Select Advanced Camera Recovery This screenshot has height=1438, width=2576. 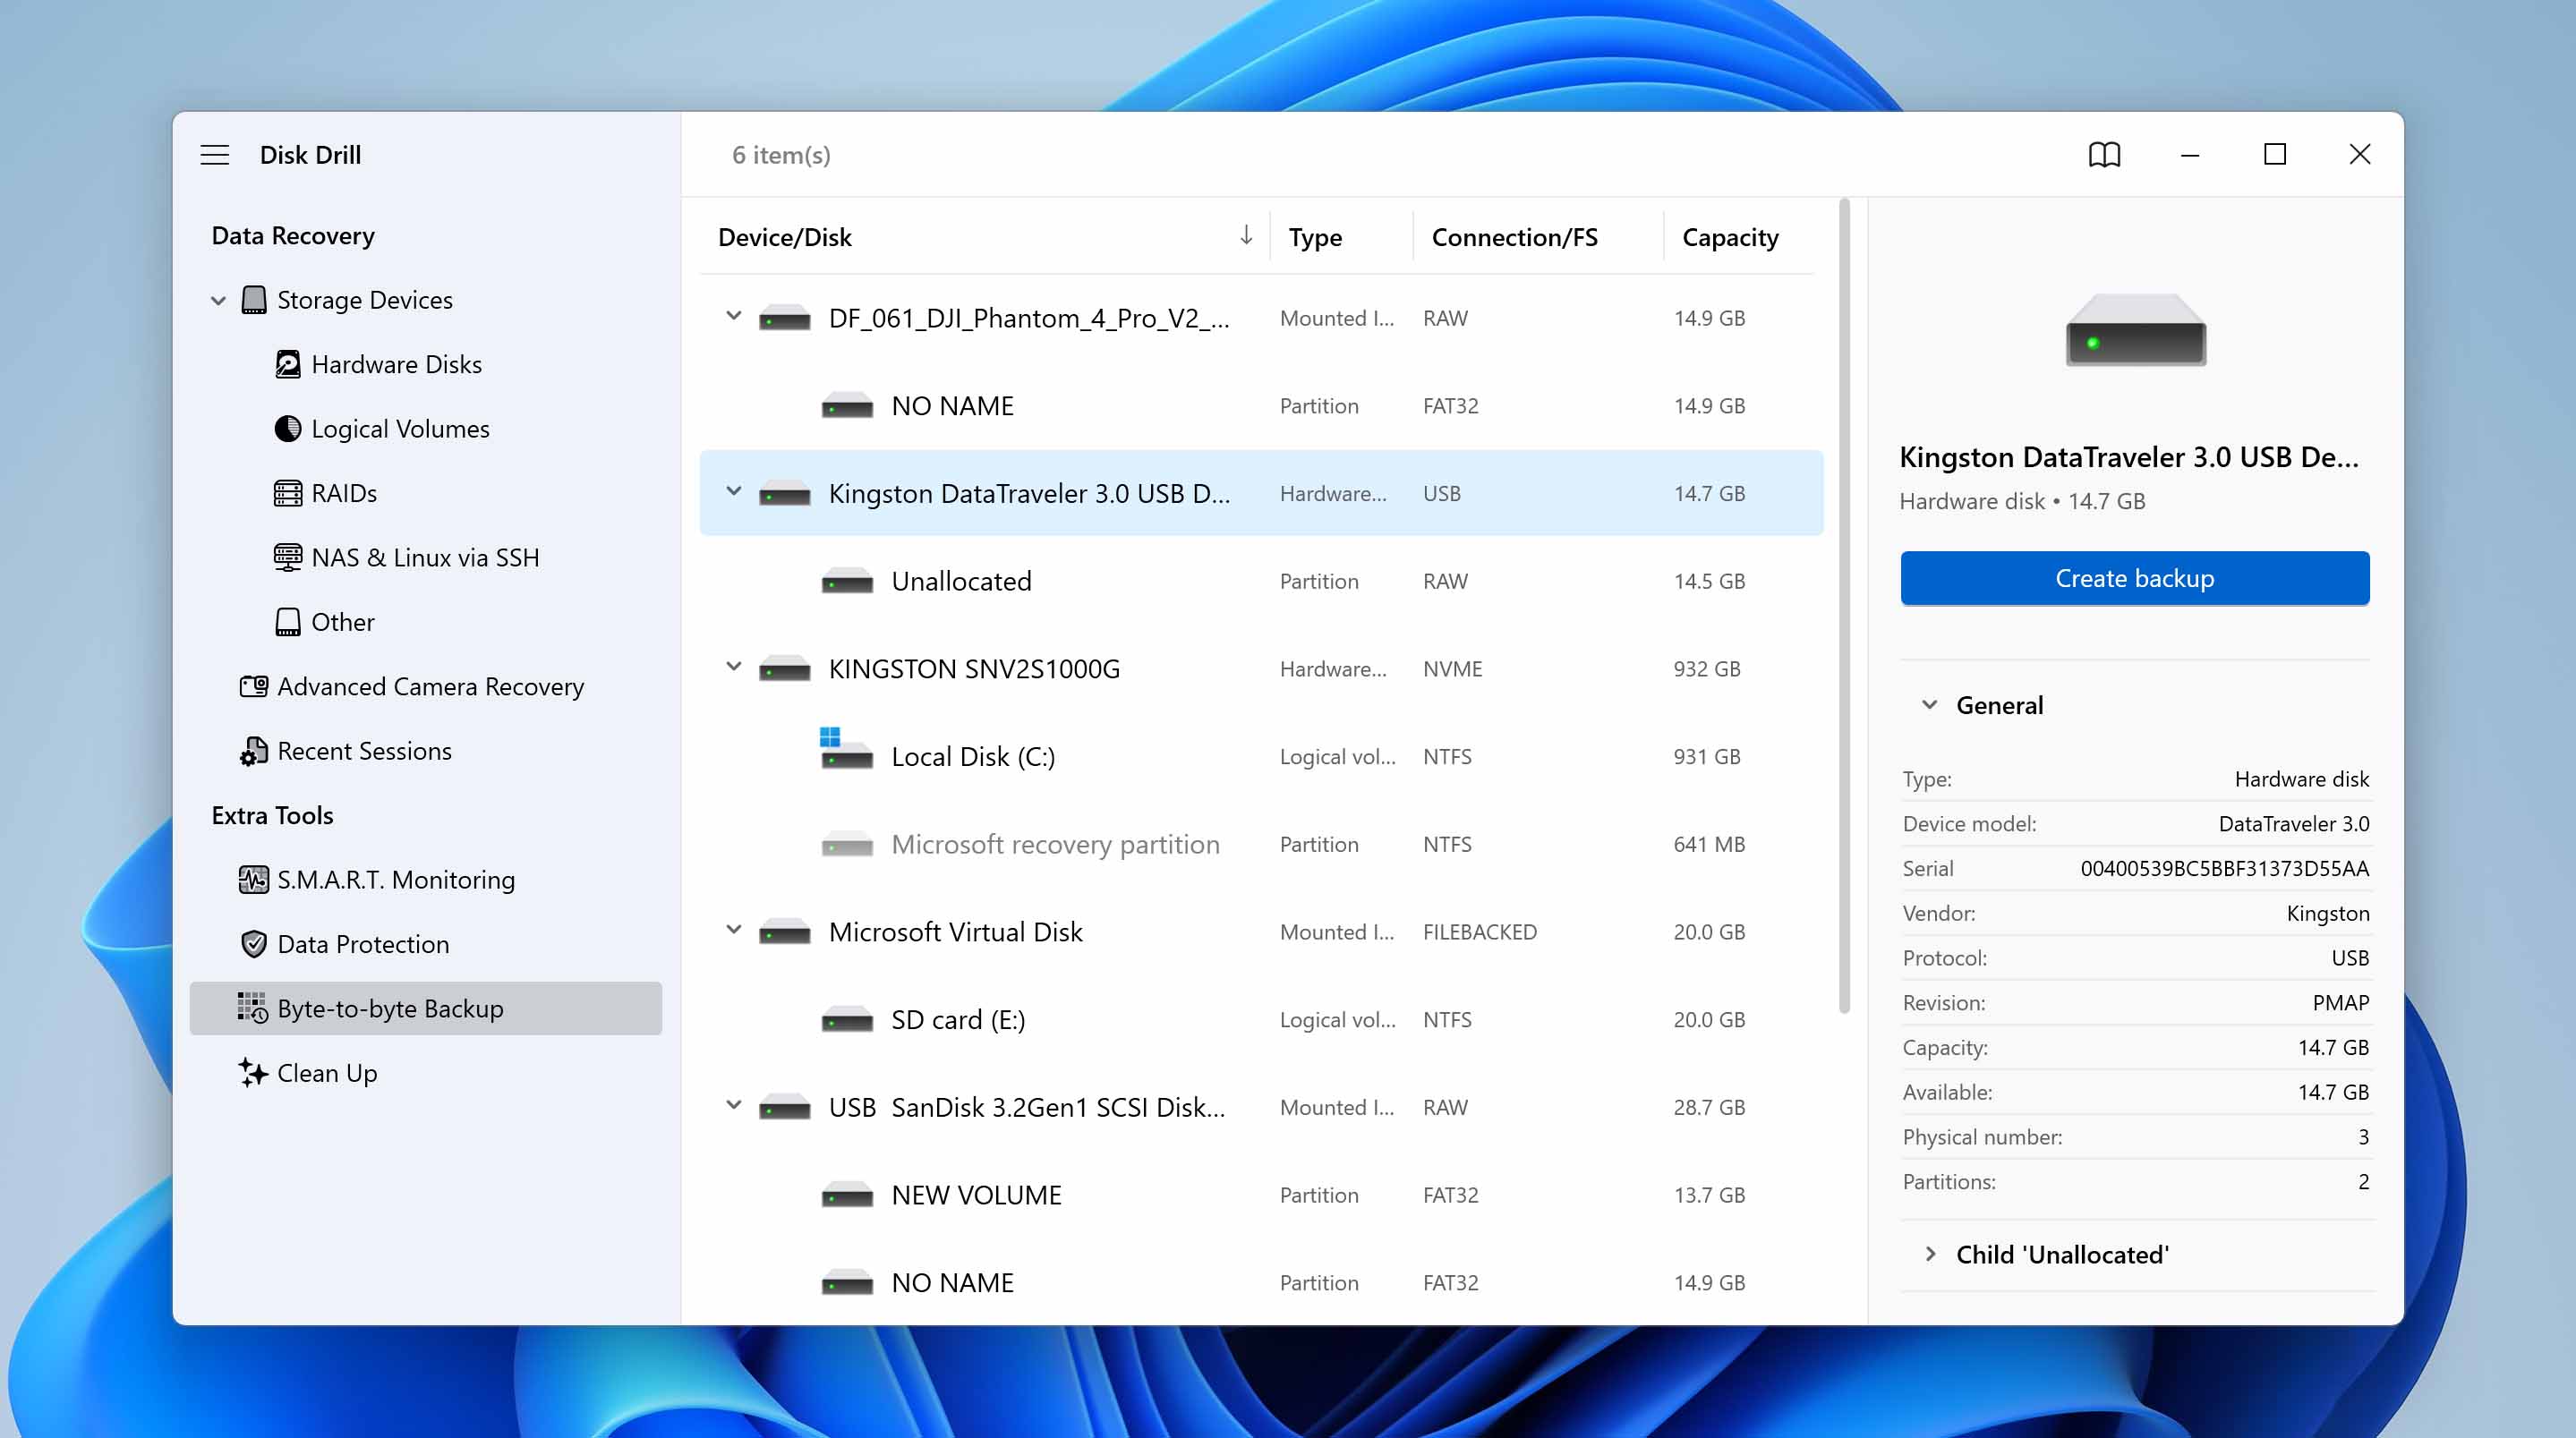point(430,686)
